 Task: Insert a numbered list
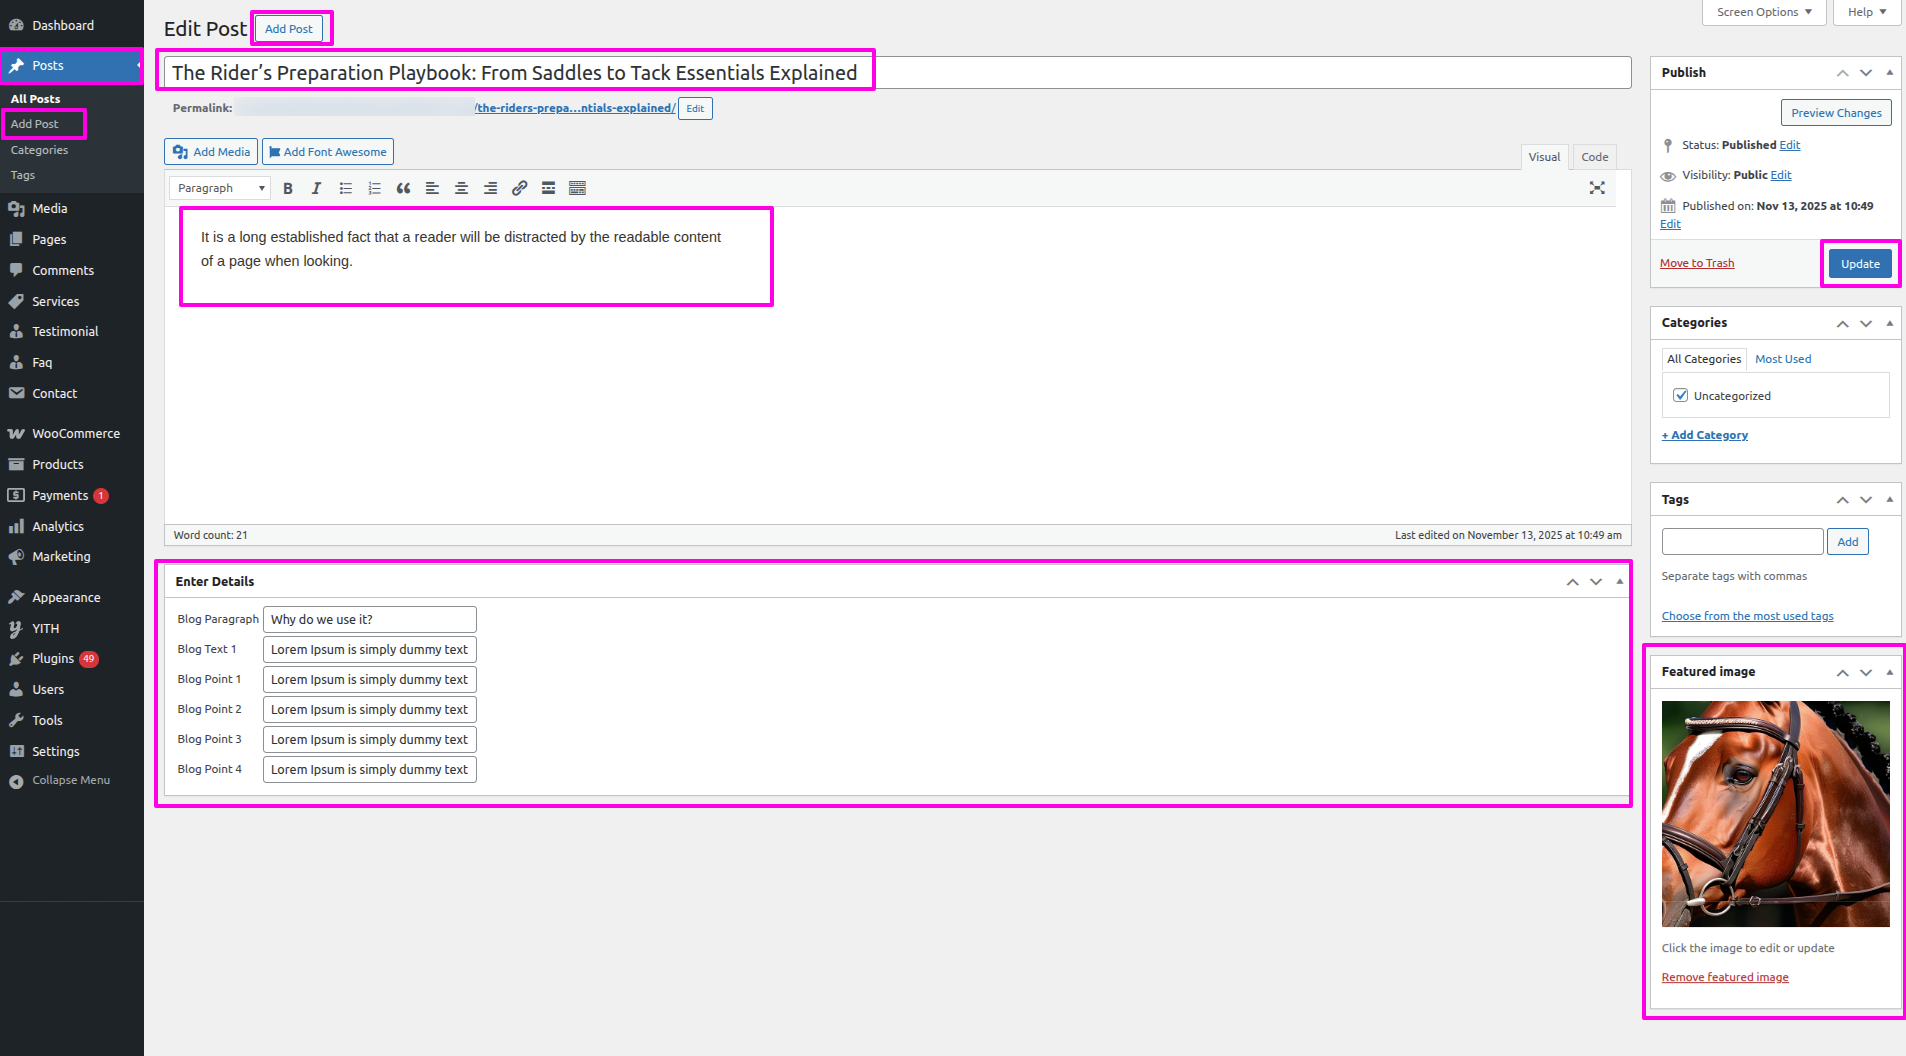coord(374,188)
